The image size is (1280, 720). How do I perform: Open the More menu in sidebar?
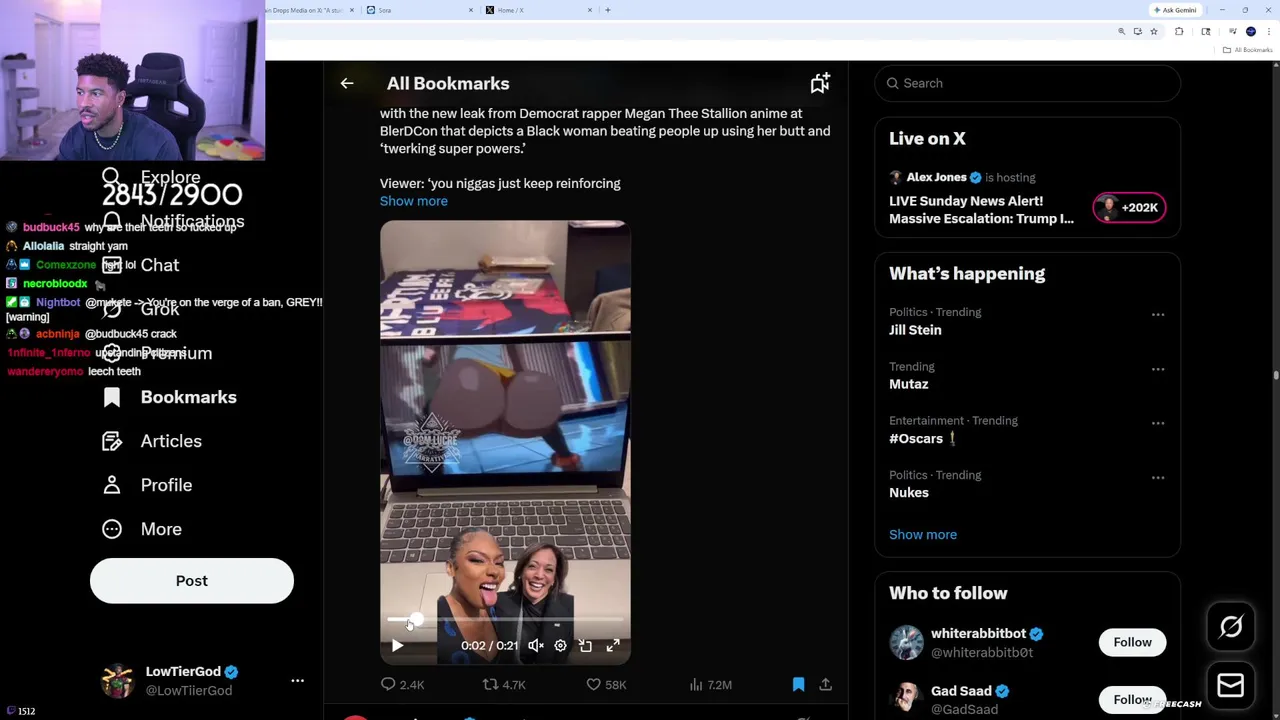click(142, 529)
